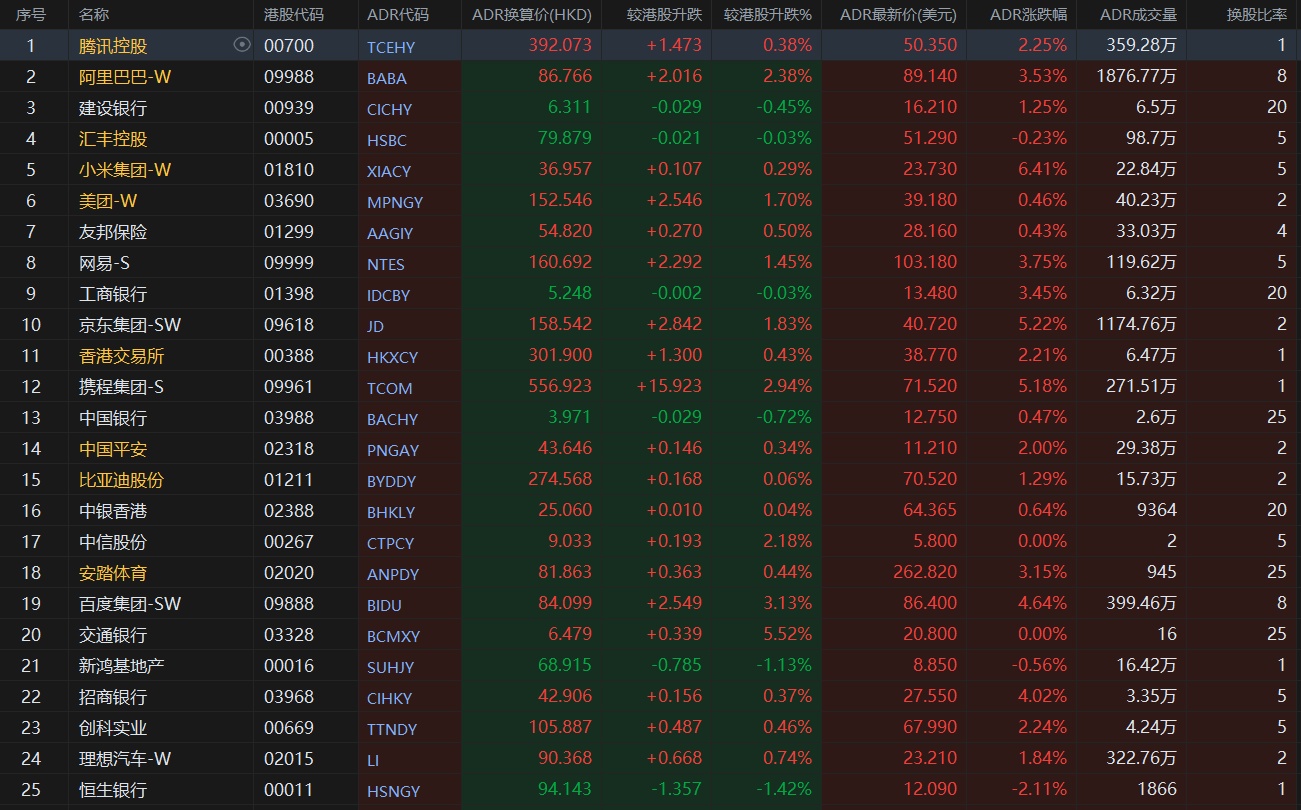The height and width of the screenshot is (810, 1301).
Task: Select the 腾讯控股 stock name
Action: click(x=113, y=46)
